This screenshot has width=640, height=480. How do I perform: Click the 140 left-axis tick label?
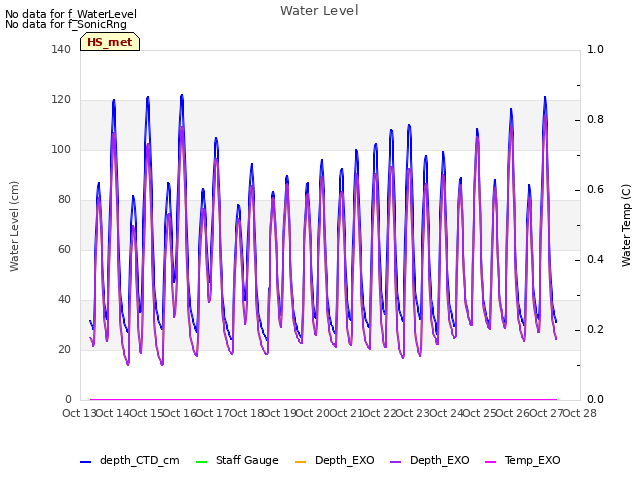coord(61,49)
